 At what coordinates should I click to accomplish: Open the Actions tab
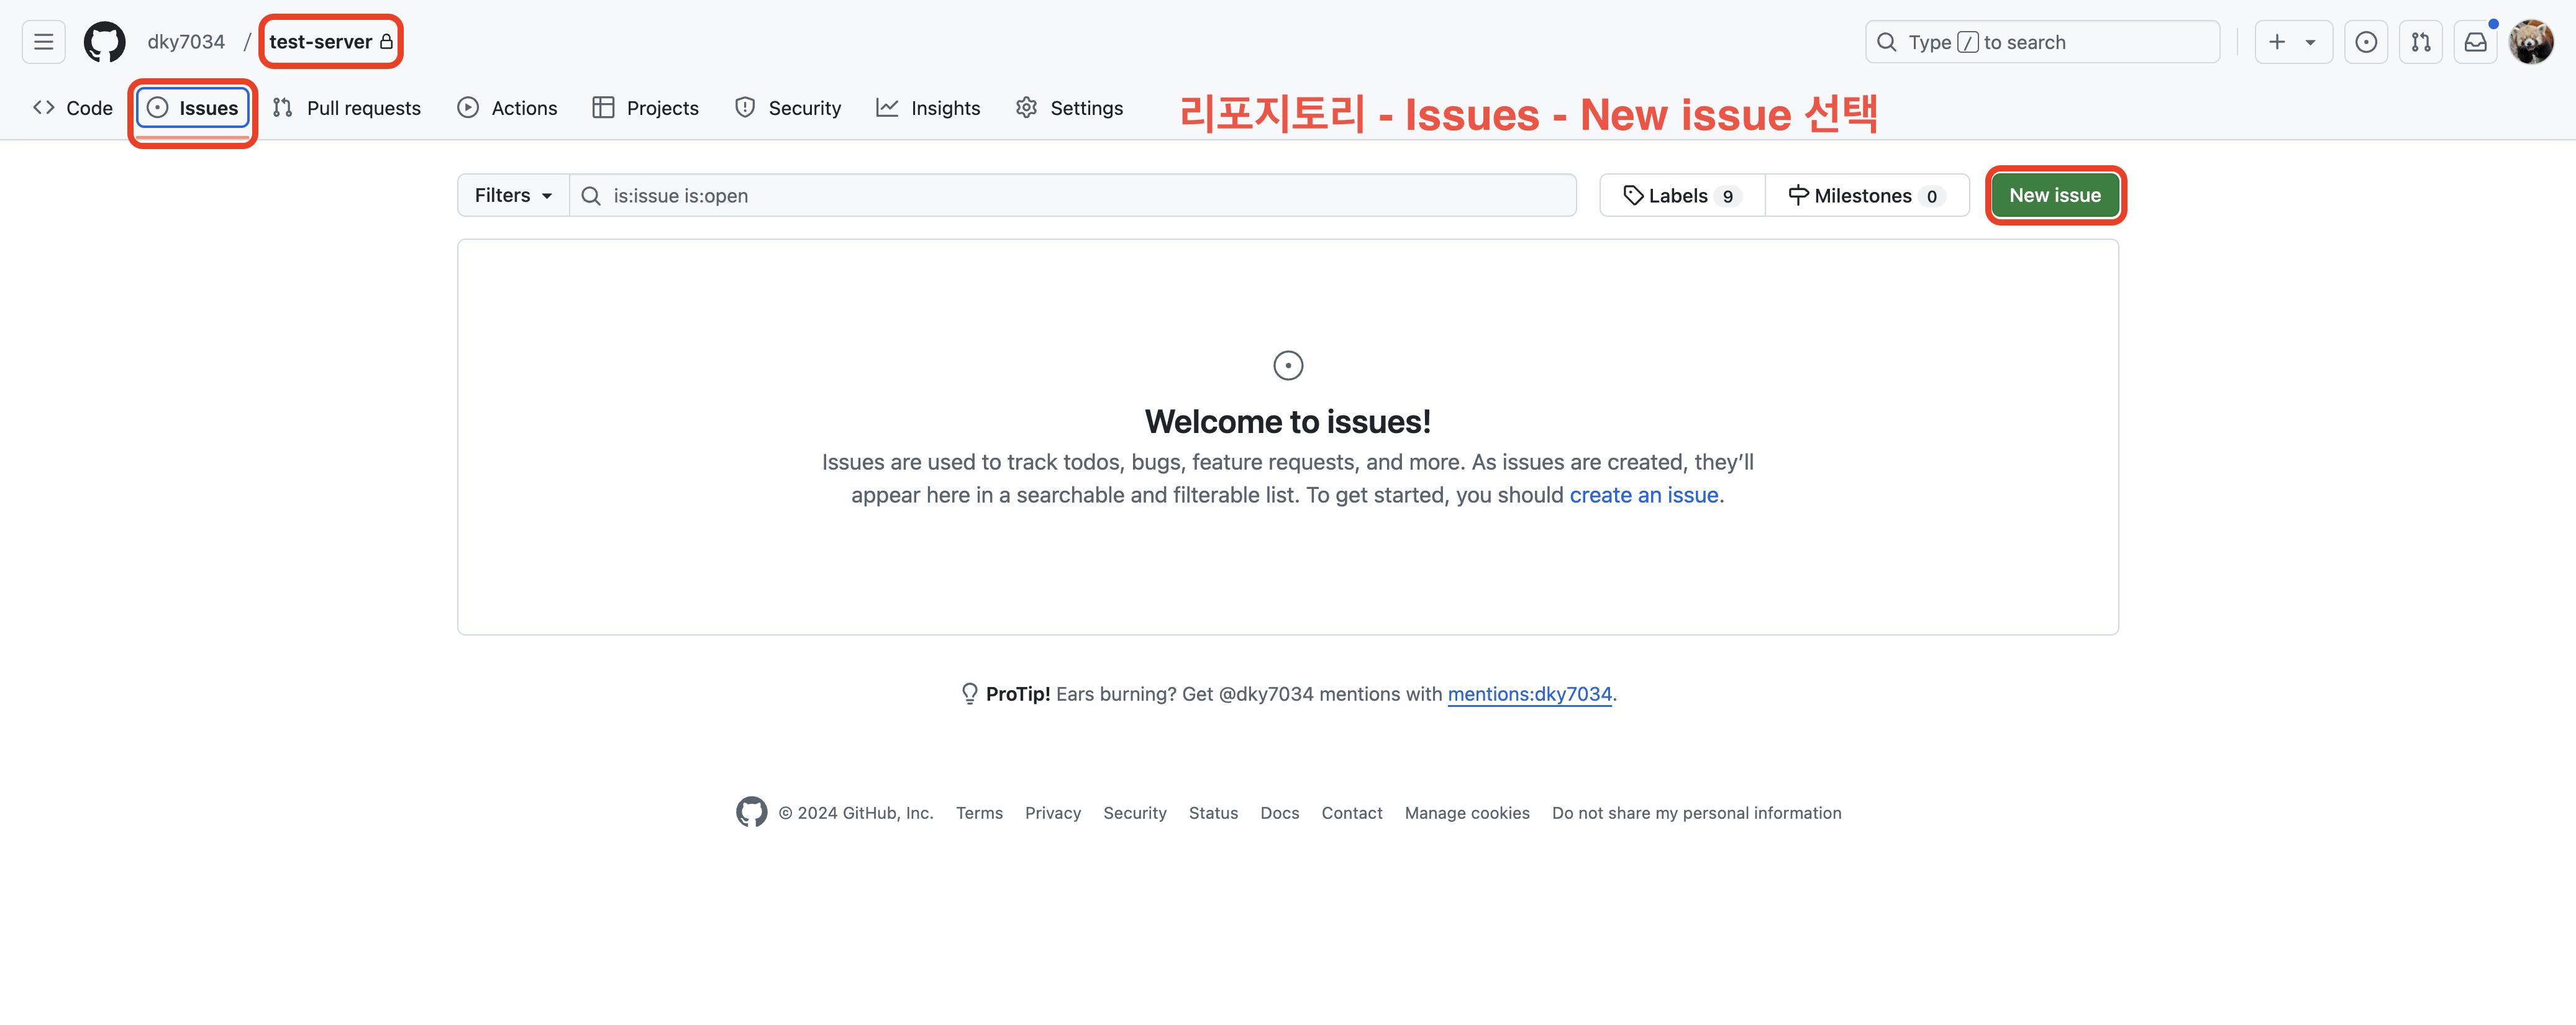[x=507, y=108]
